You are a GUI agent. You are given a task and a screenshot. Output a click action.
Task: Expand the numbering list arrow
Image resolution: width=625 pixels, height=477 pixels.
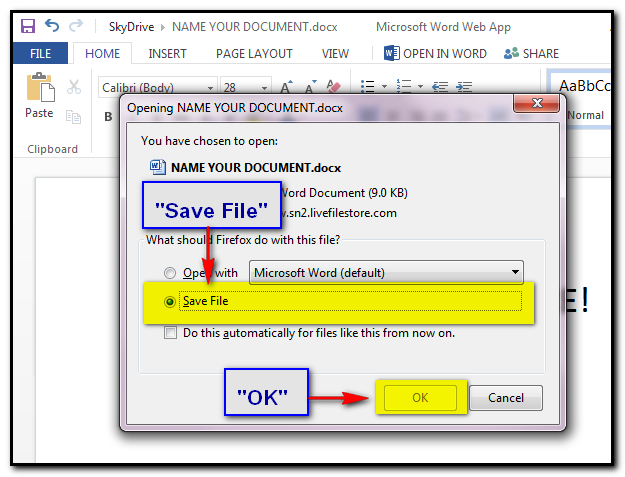421,86
